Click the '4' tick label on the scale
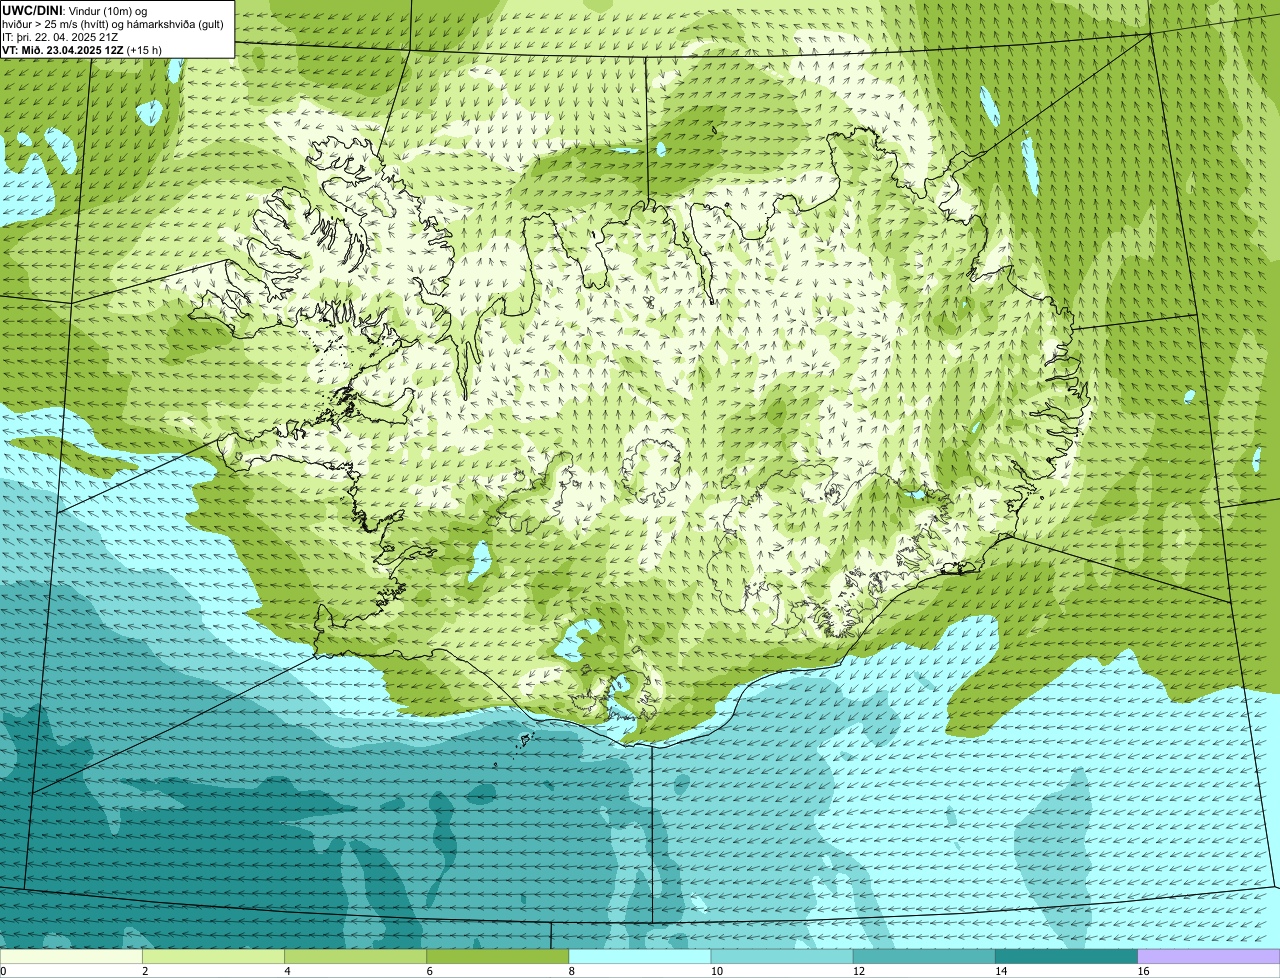 (x=287, y=971)
